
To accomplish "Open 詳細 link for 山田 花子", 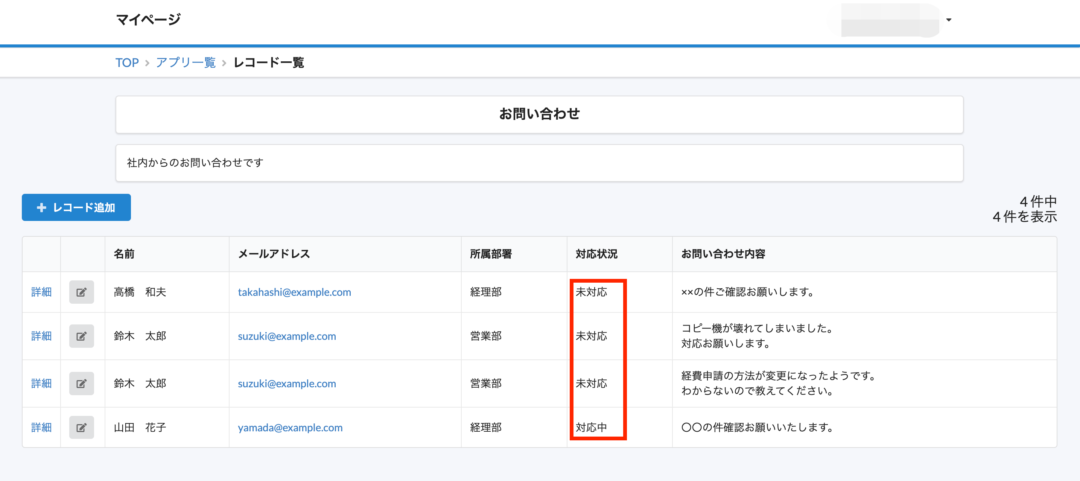I will click(x=41, y=428).
